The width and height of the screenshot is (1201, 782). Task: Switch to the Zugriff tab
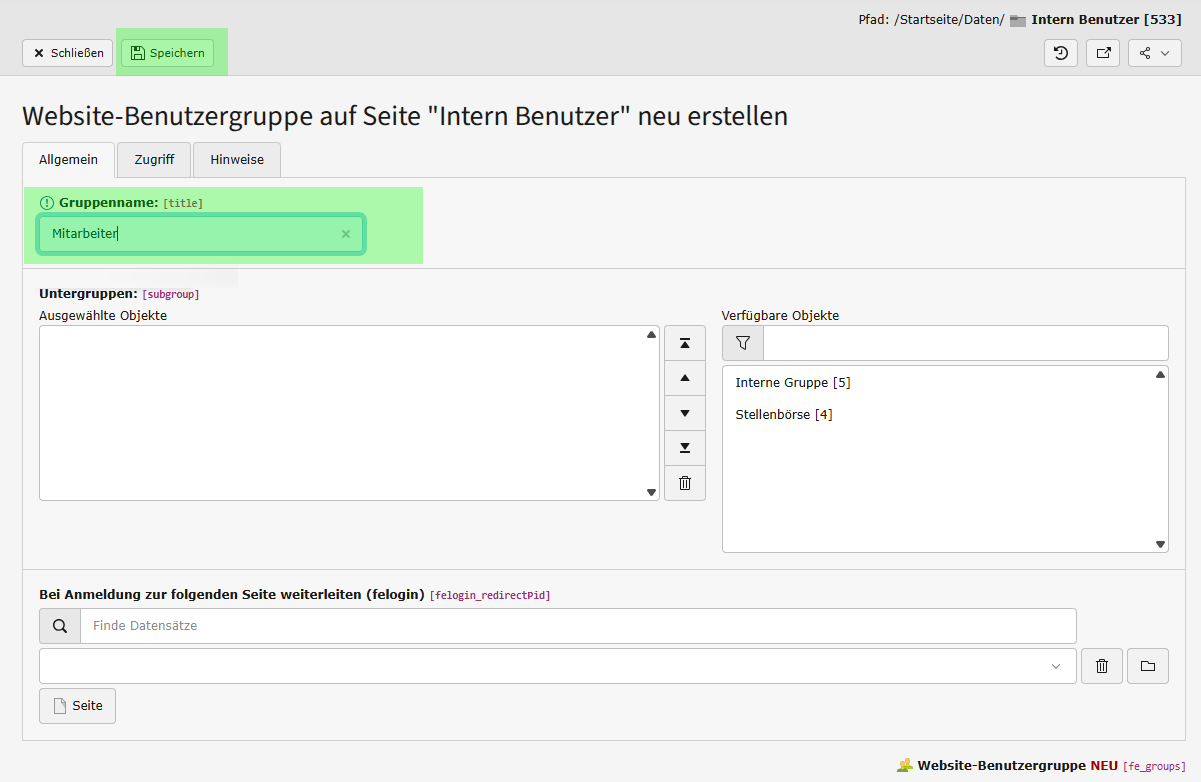155,159
